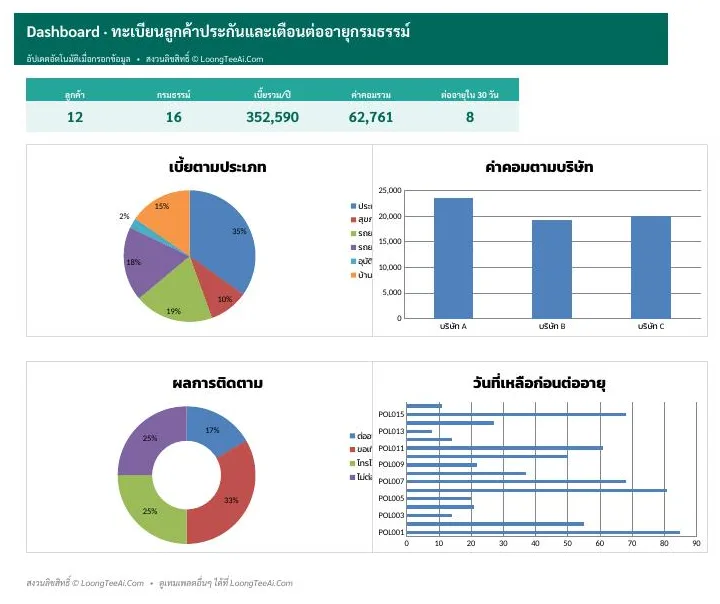720x604 pixels.
Task: Click the POL013 axis label
Action: [391, 431]
